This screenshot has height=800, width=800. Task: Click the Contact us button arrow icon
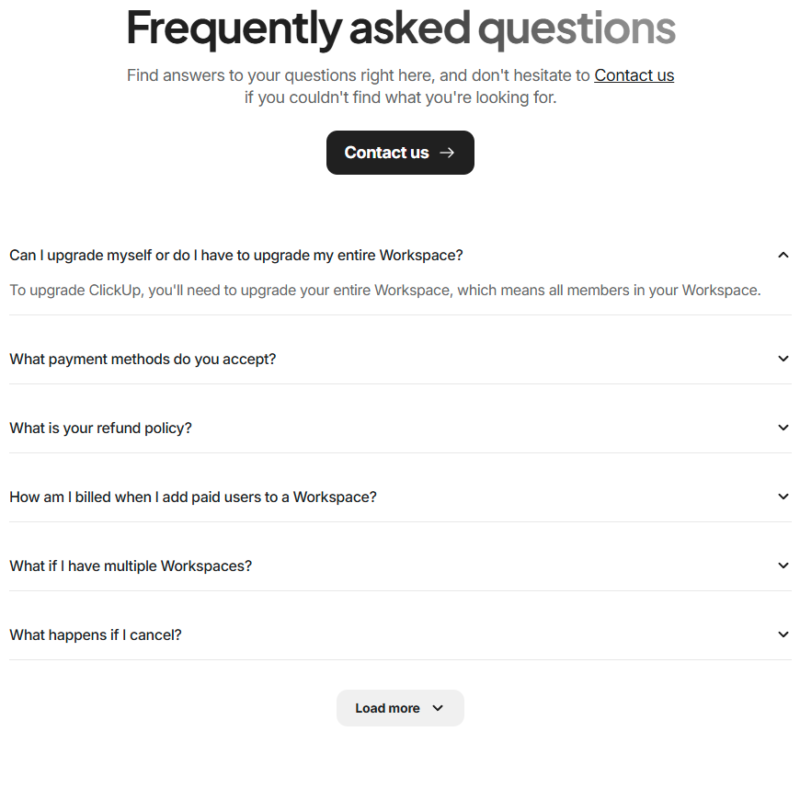coord(447,153)
